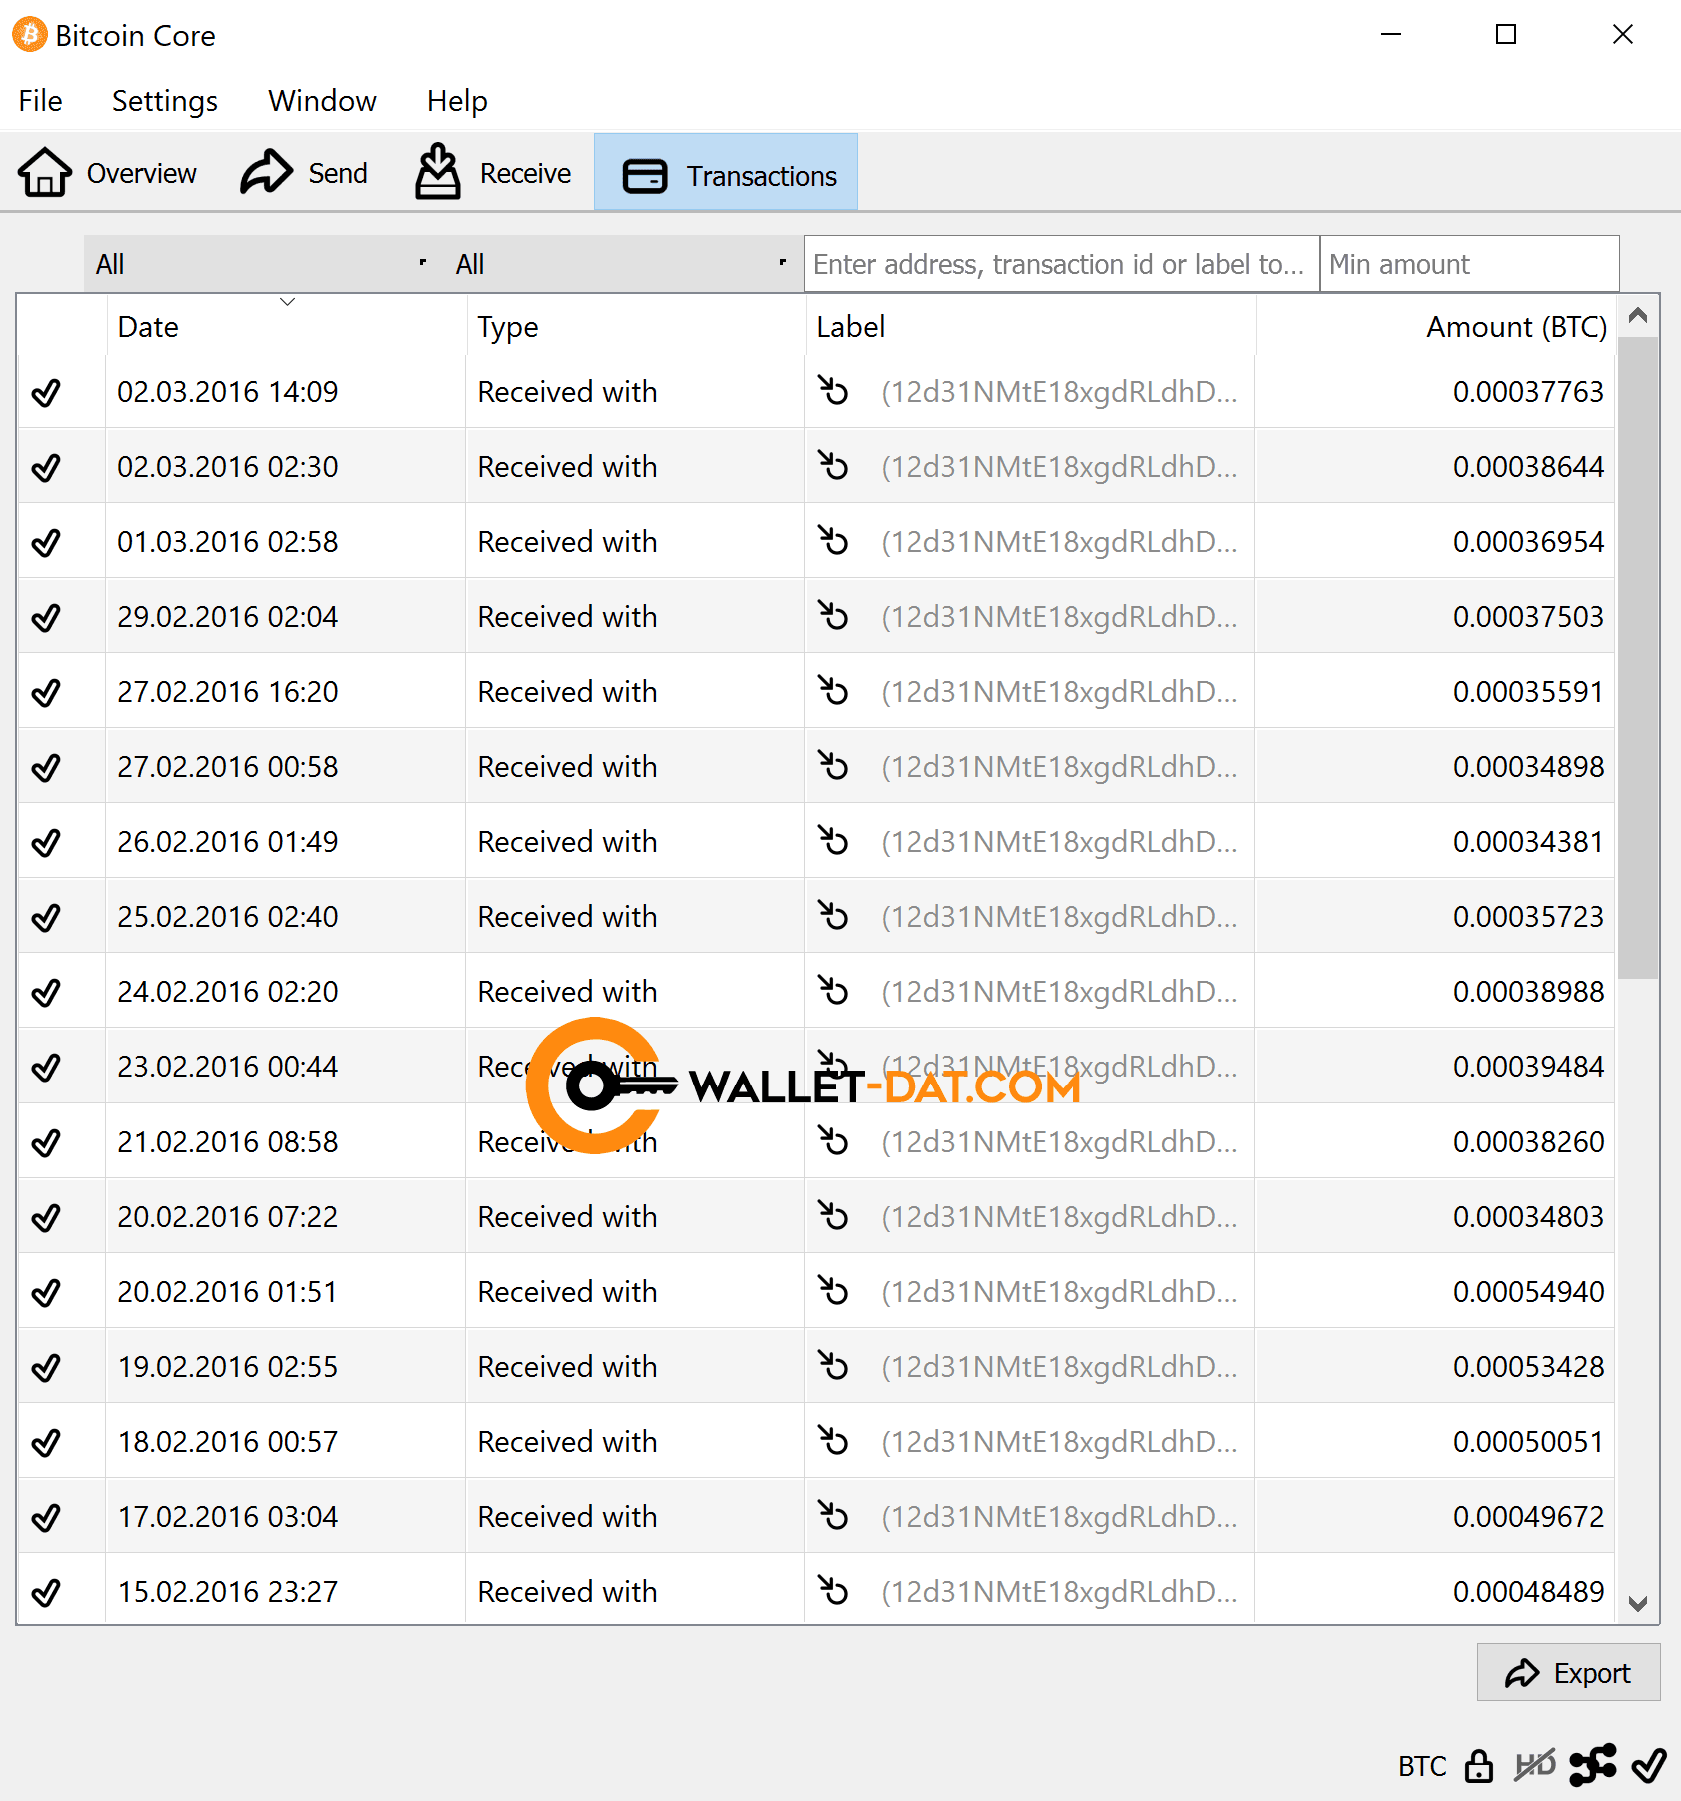This screenshot has height=1801, width=1681.
Task: Open the File menu
Action: pos(40,101)
